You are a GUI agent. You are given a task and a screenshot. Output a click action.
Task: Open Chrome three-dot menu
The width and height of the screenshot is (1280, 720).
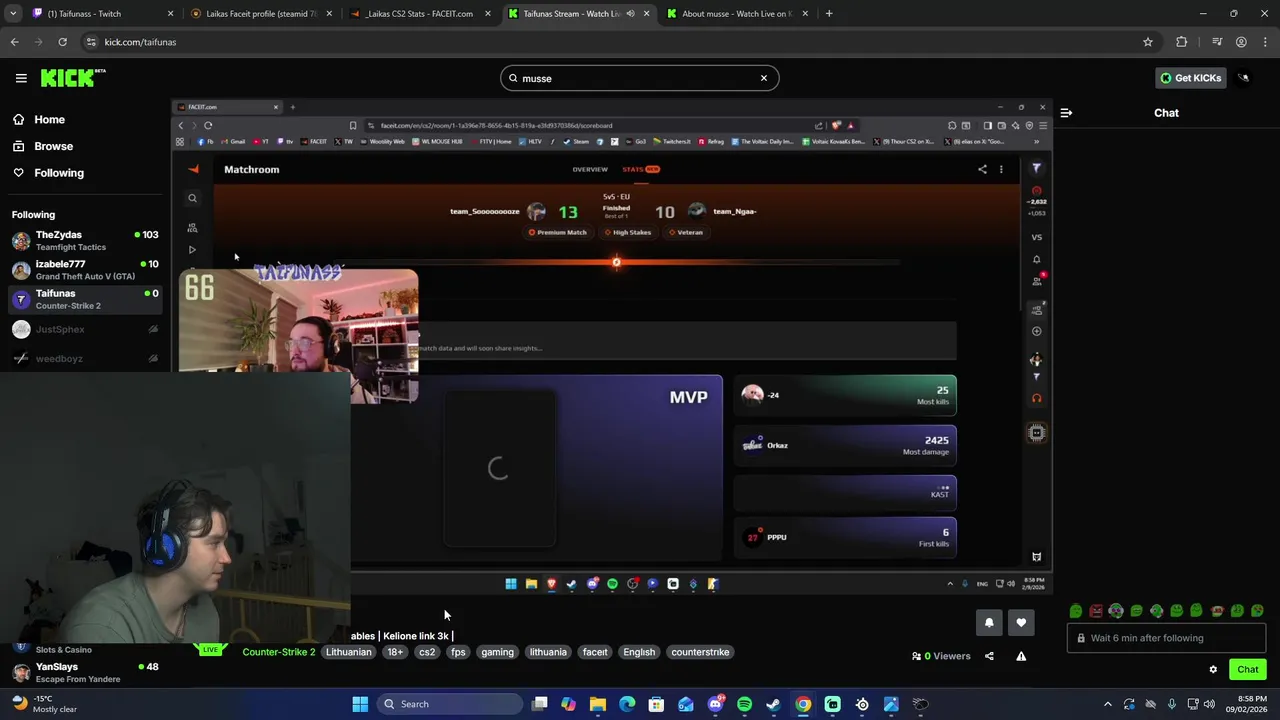click(x=1266, y=42)
